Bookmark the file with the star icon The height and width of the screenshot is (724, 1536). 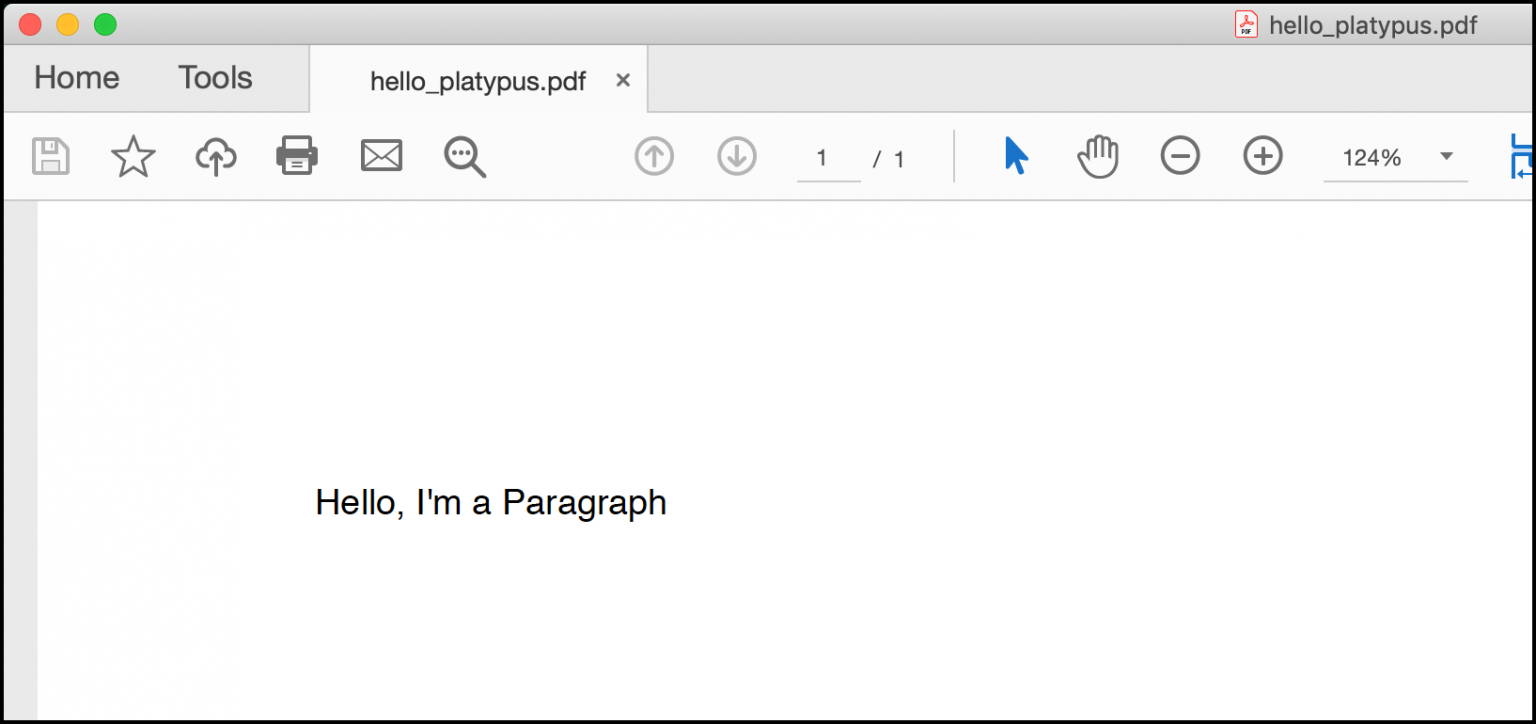point(133,157)
